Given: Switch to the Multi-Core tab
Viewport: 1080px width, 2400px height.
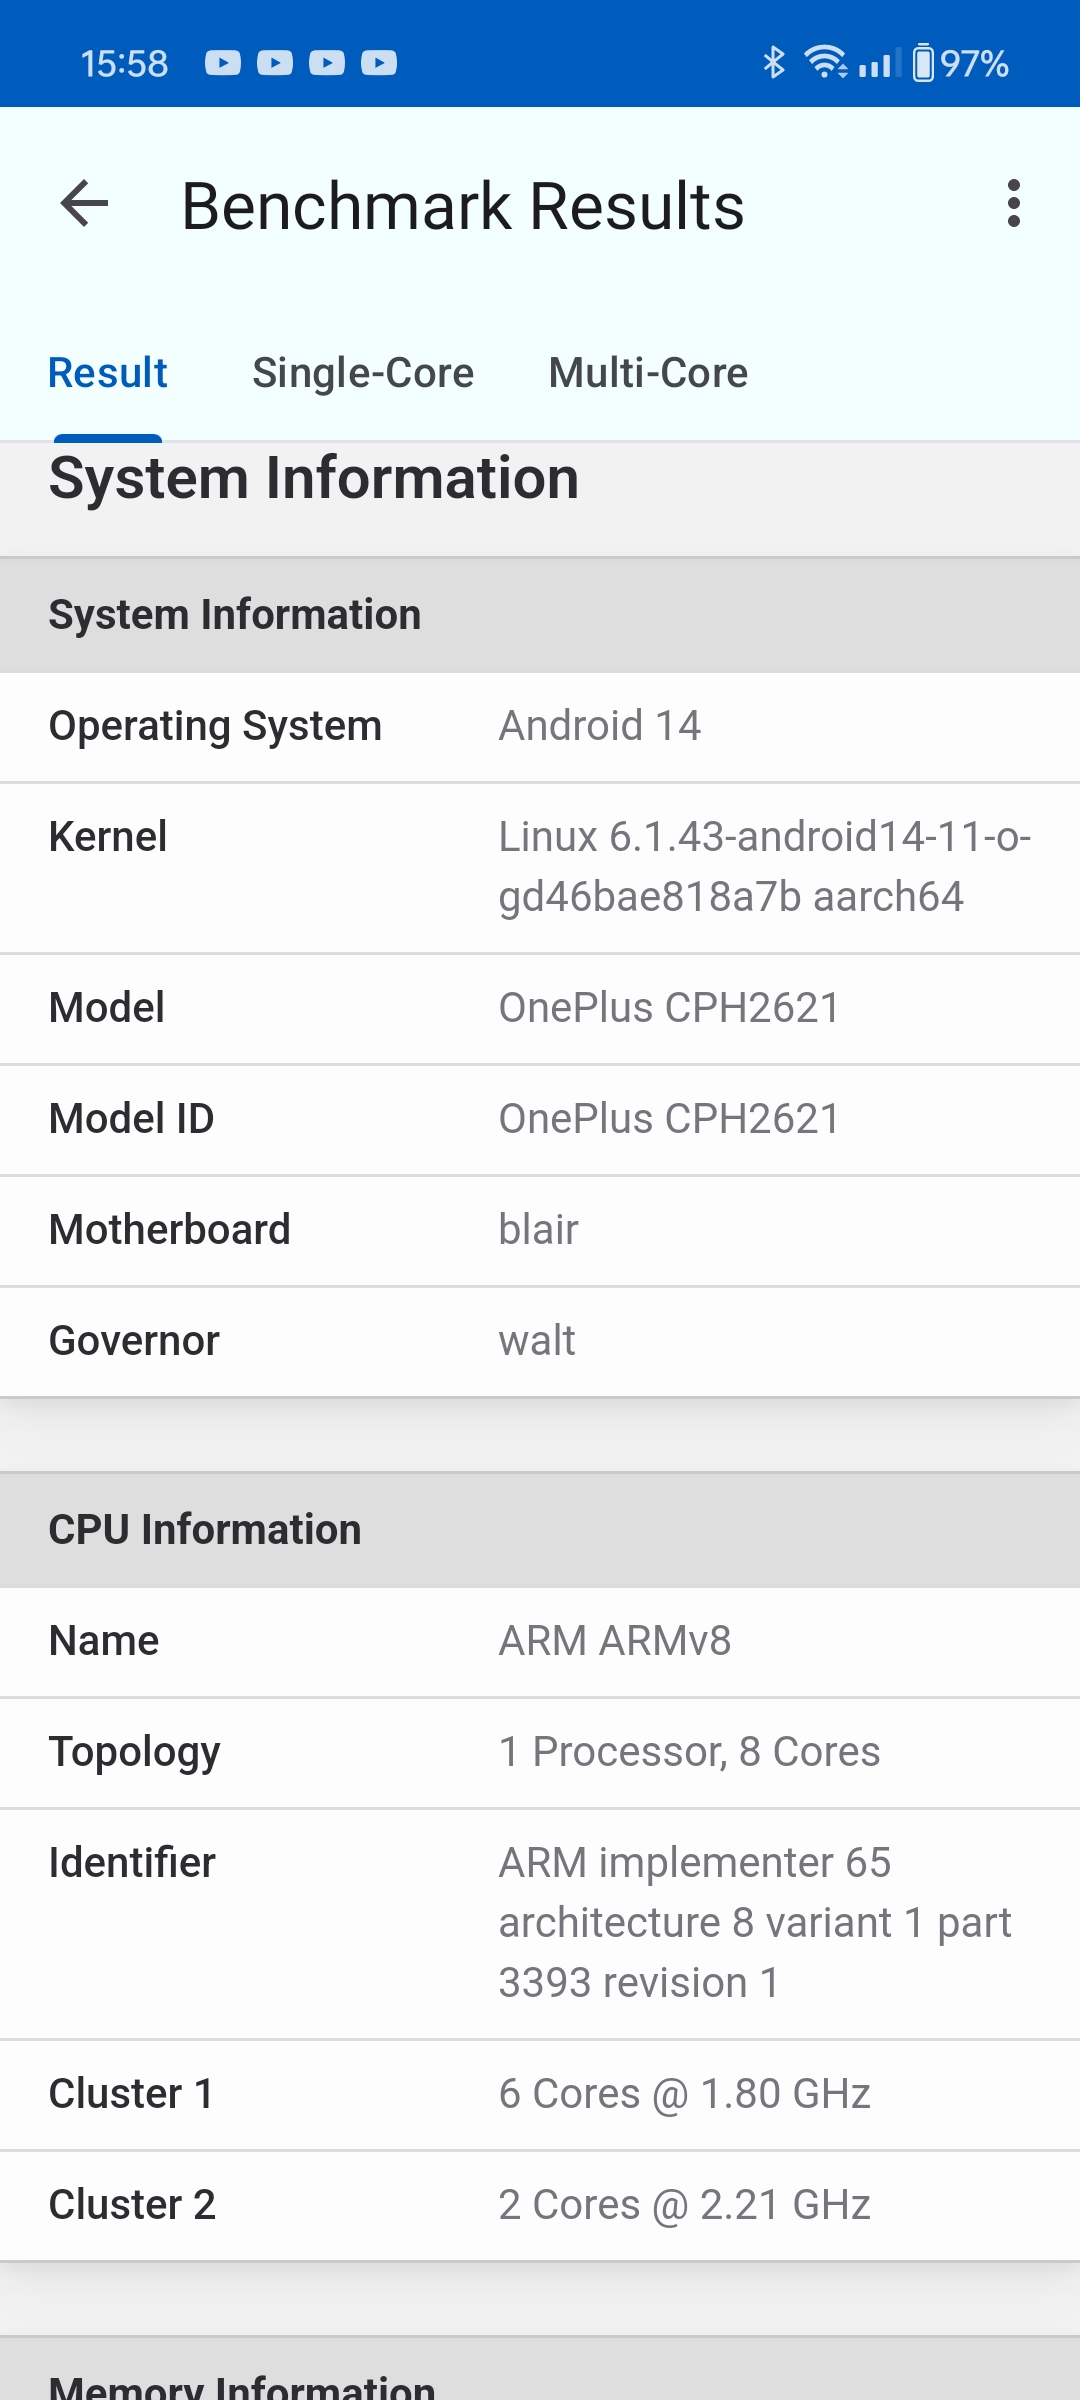Looking at the screenshot, I should (648, 373).
